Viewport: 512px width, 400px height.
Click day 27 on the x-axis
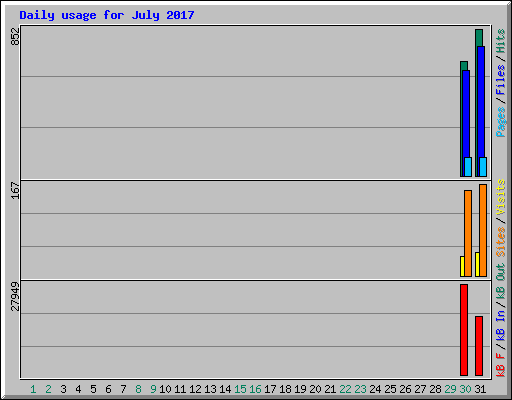pos(420,389)
